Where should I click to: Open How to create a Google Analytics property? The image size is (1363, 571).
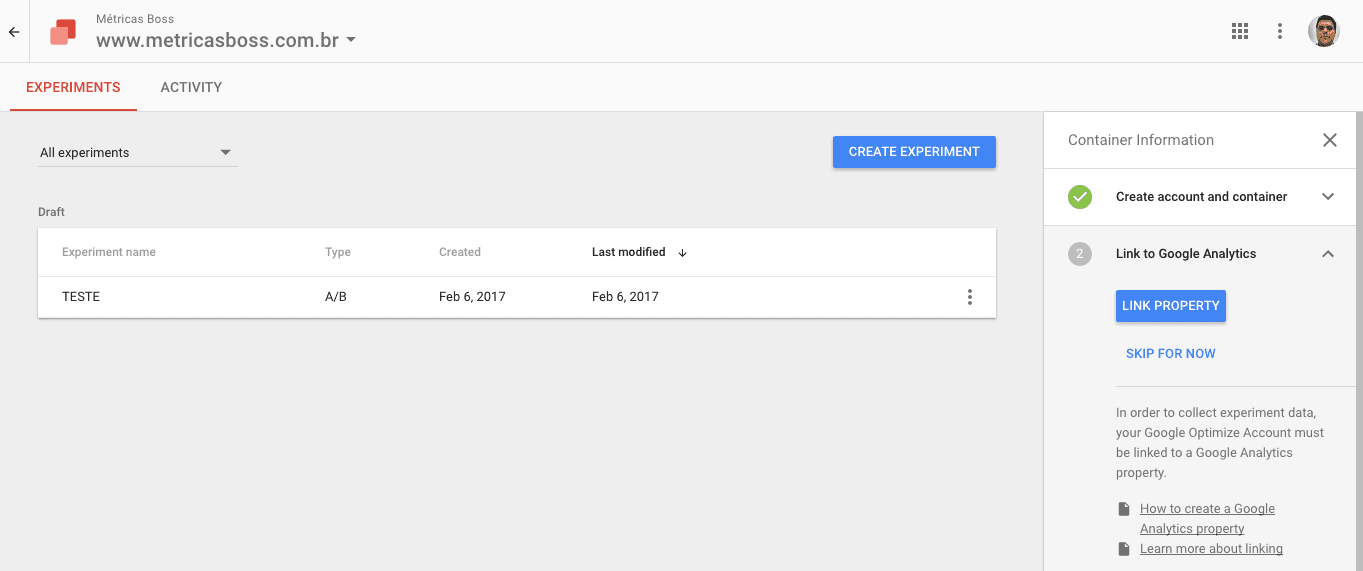tap(1207, 518)
